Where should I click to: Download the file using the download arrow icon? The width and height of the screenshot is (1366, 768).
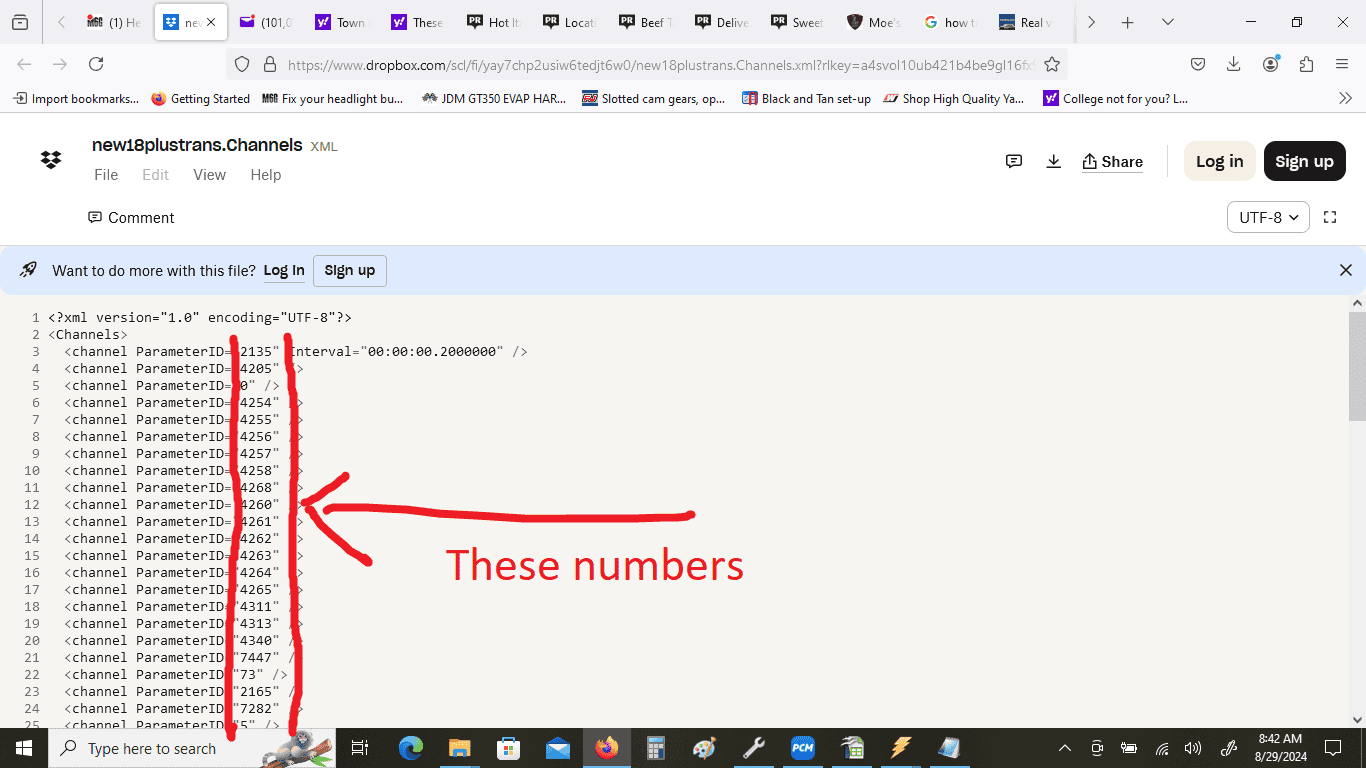pos(1053,161)
